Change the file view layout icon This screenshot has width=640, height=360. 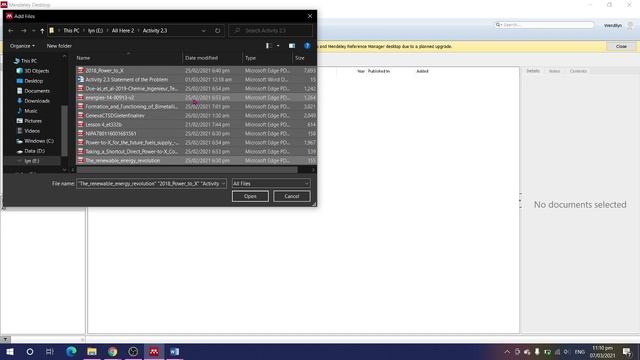268,46
